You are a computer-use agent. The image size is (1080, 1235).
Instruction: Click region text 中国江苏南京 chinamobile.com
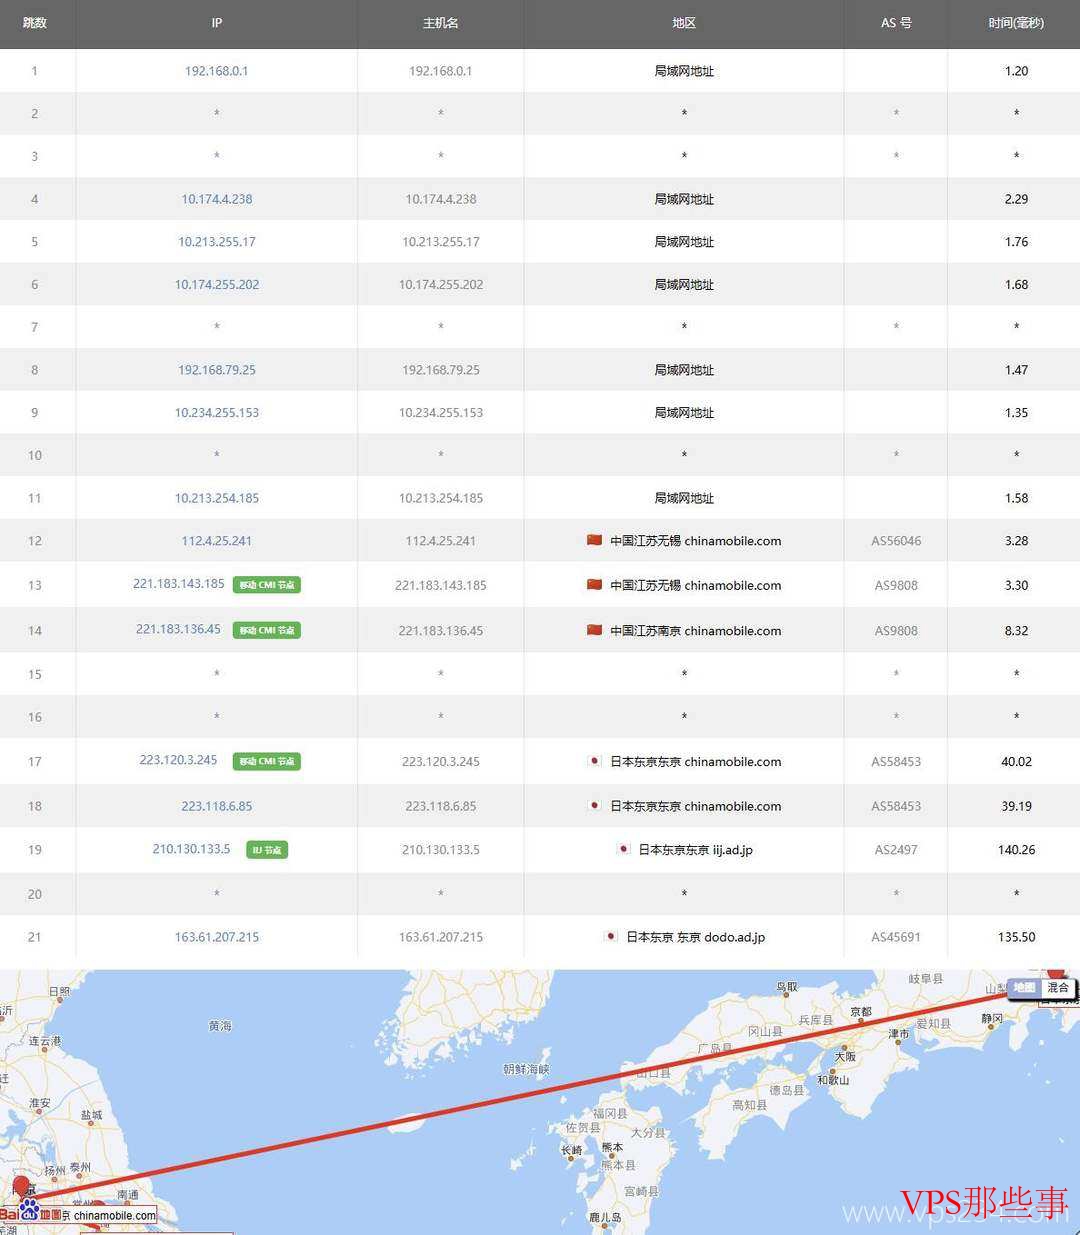696,631
